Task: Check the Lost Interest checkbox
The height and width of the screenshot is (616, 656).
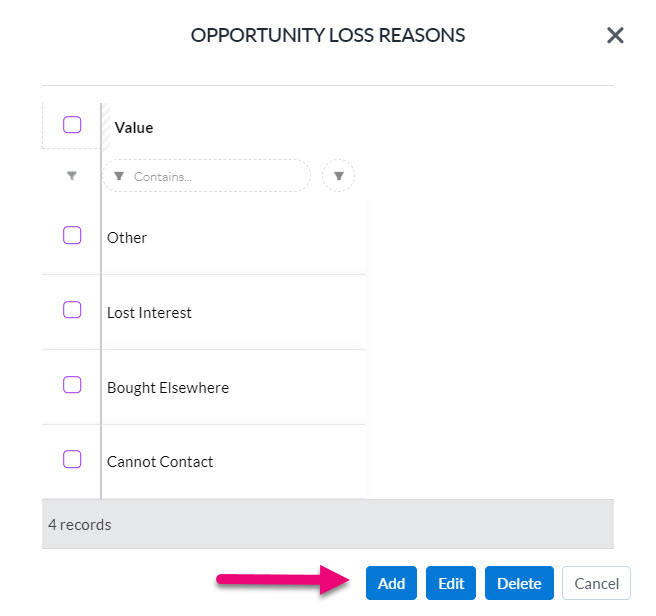Action: coord(72,310)
